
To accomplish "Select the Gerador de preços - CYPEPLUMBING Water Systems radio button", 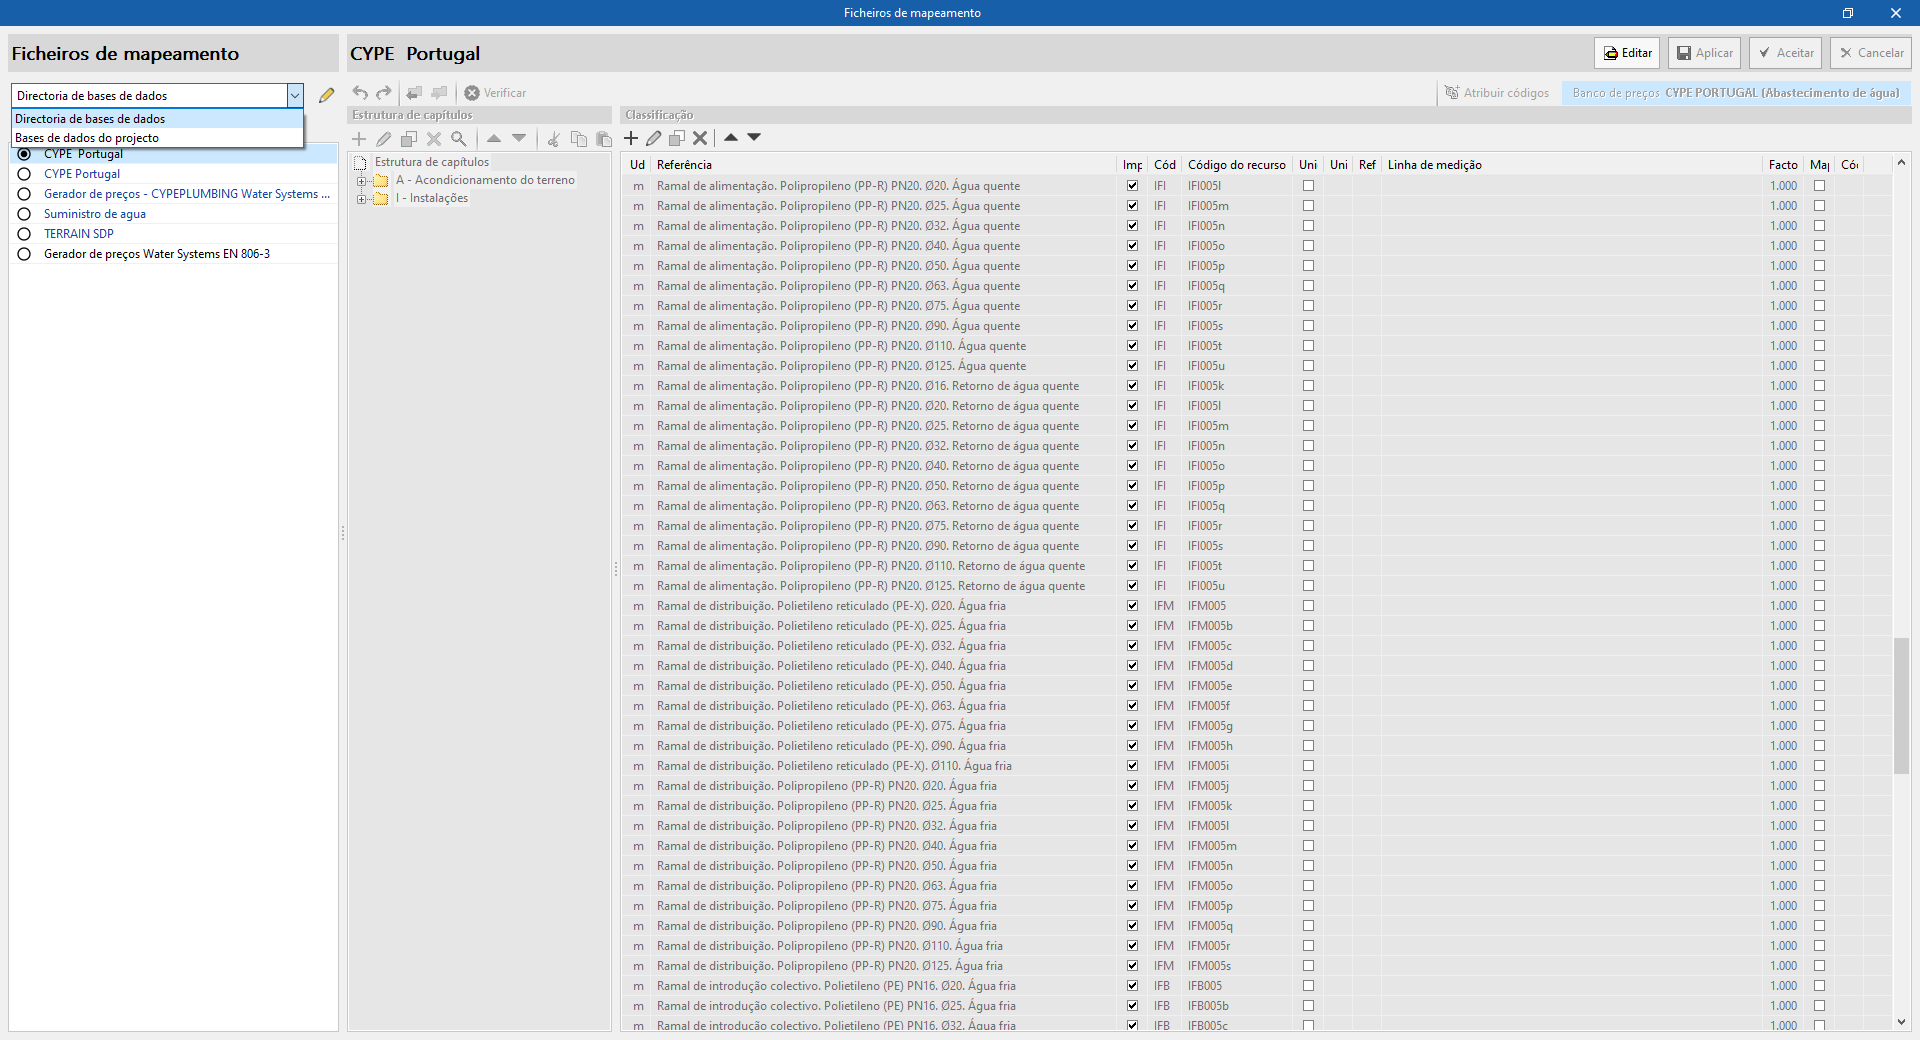I will [24, 194].
